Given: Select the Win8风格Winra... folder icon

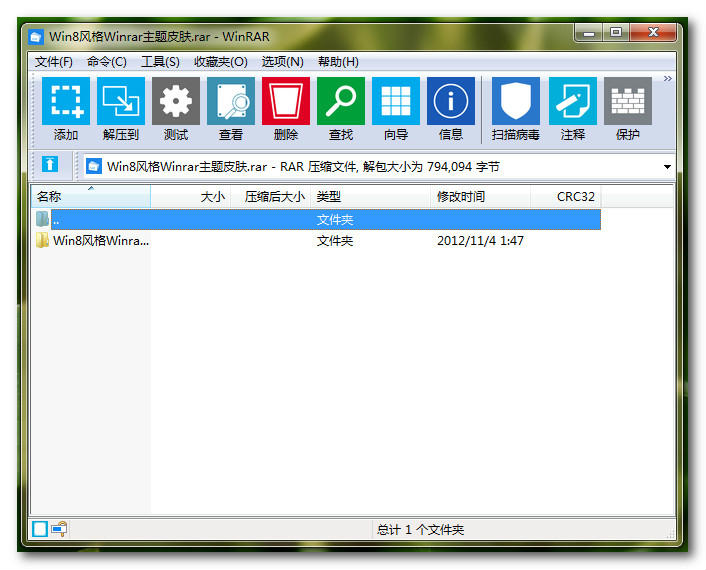Looking at the screenshot, I should coord(42,240).
